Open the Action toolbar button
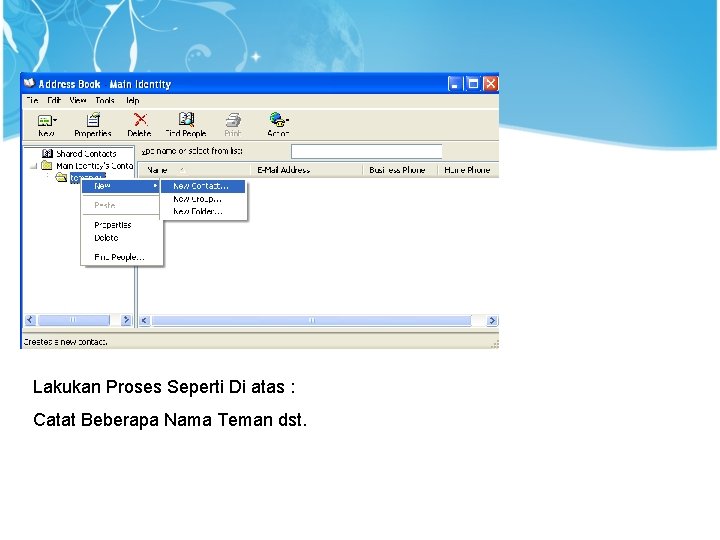 pyautogui.click(x=278, y=124)
